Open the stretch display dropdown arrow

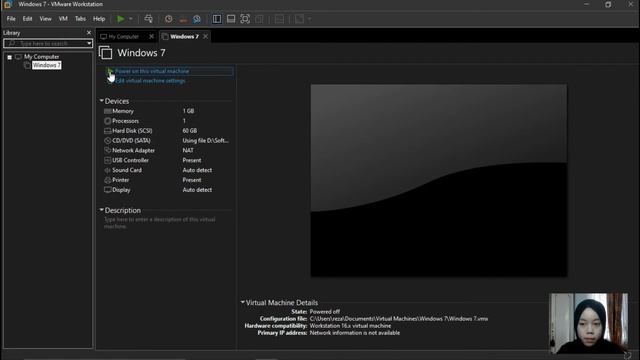[x=309, y=19]
